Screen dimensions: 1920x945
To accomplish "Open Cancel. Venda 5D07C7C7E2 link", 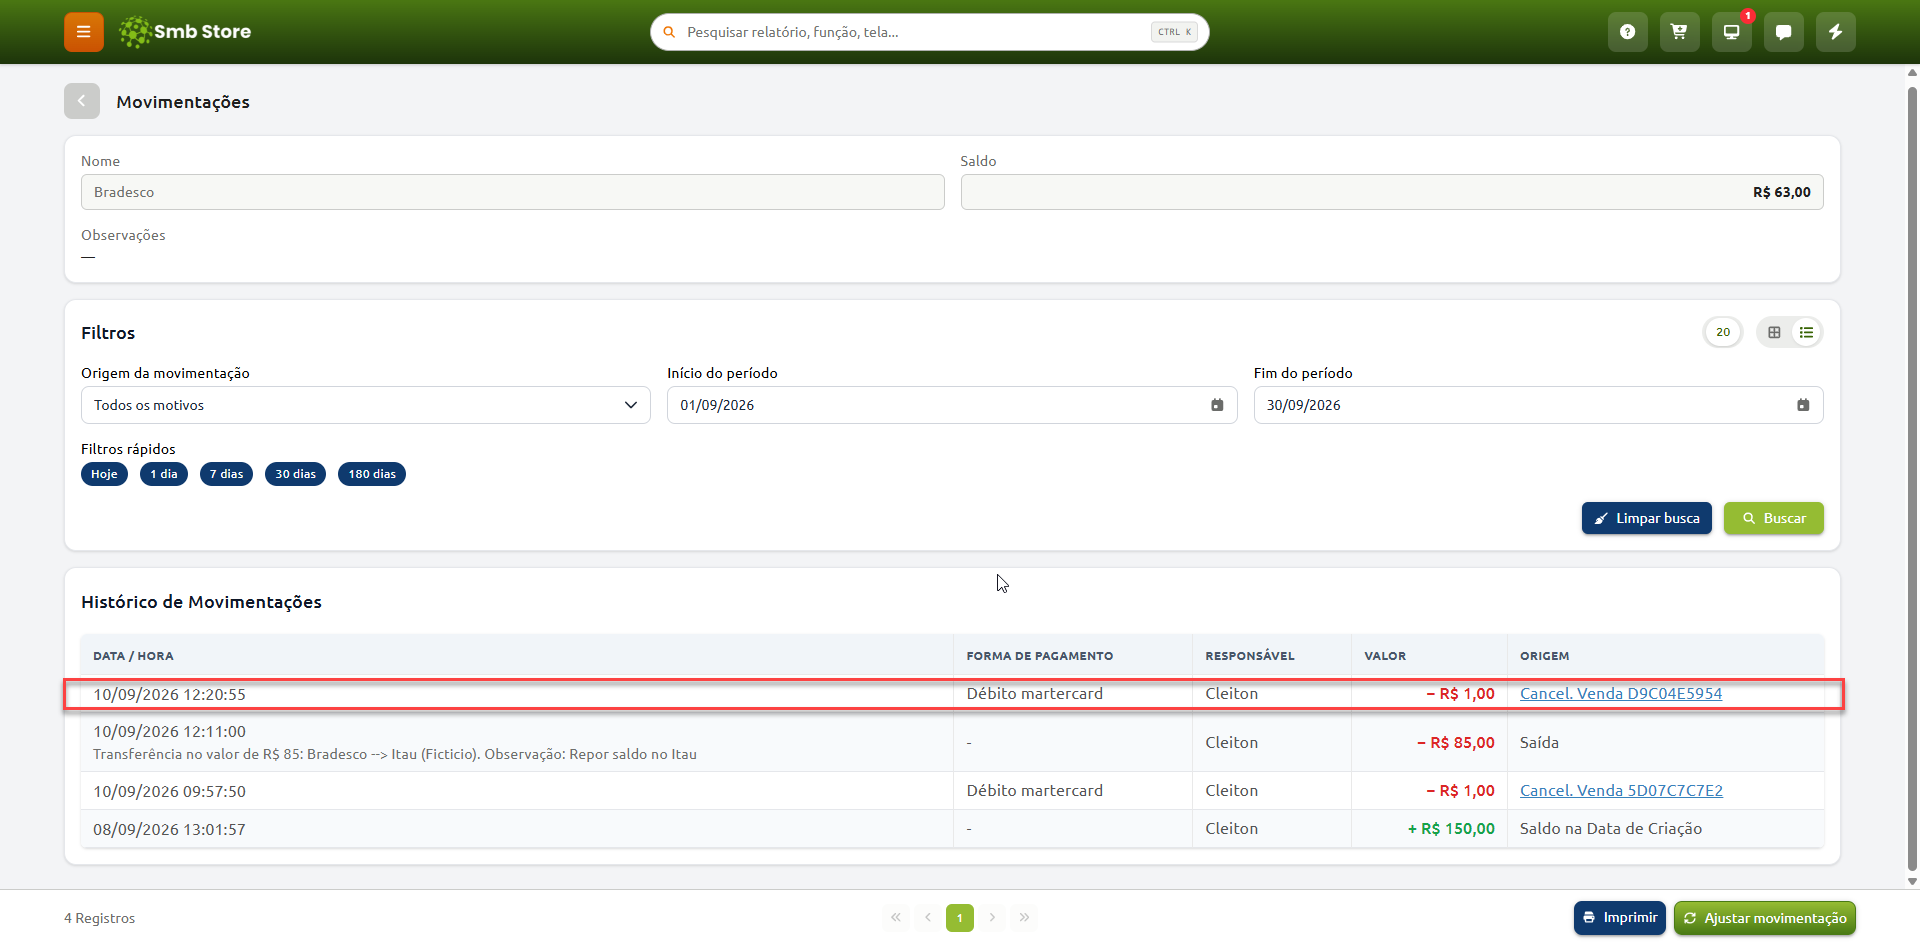I will (1621, 790).
